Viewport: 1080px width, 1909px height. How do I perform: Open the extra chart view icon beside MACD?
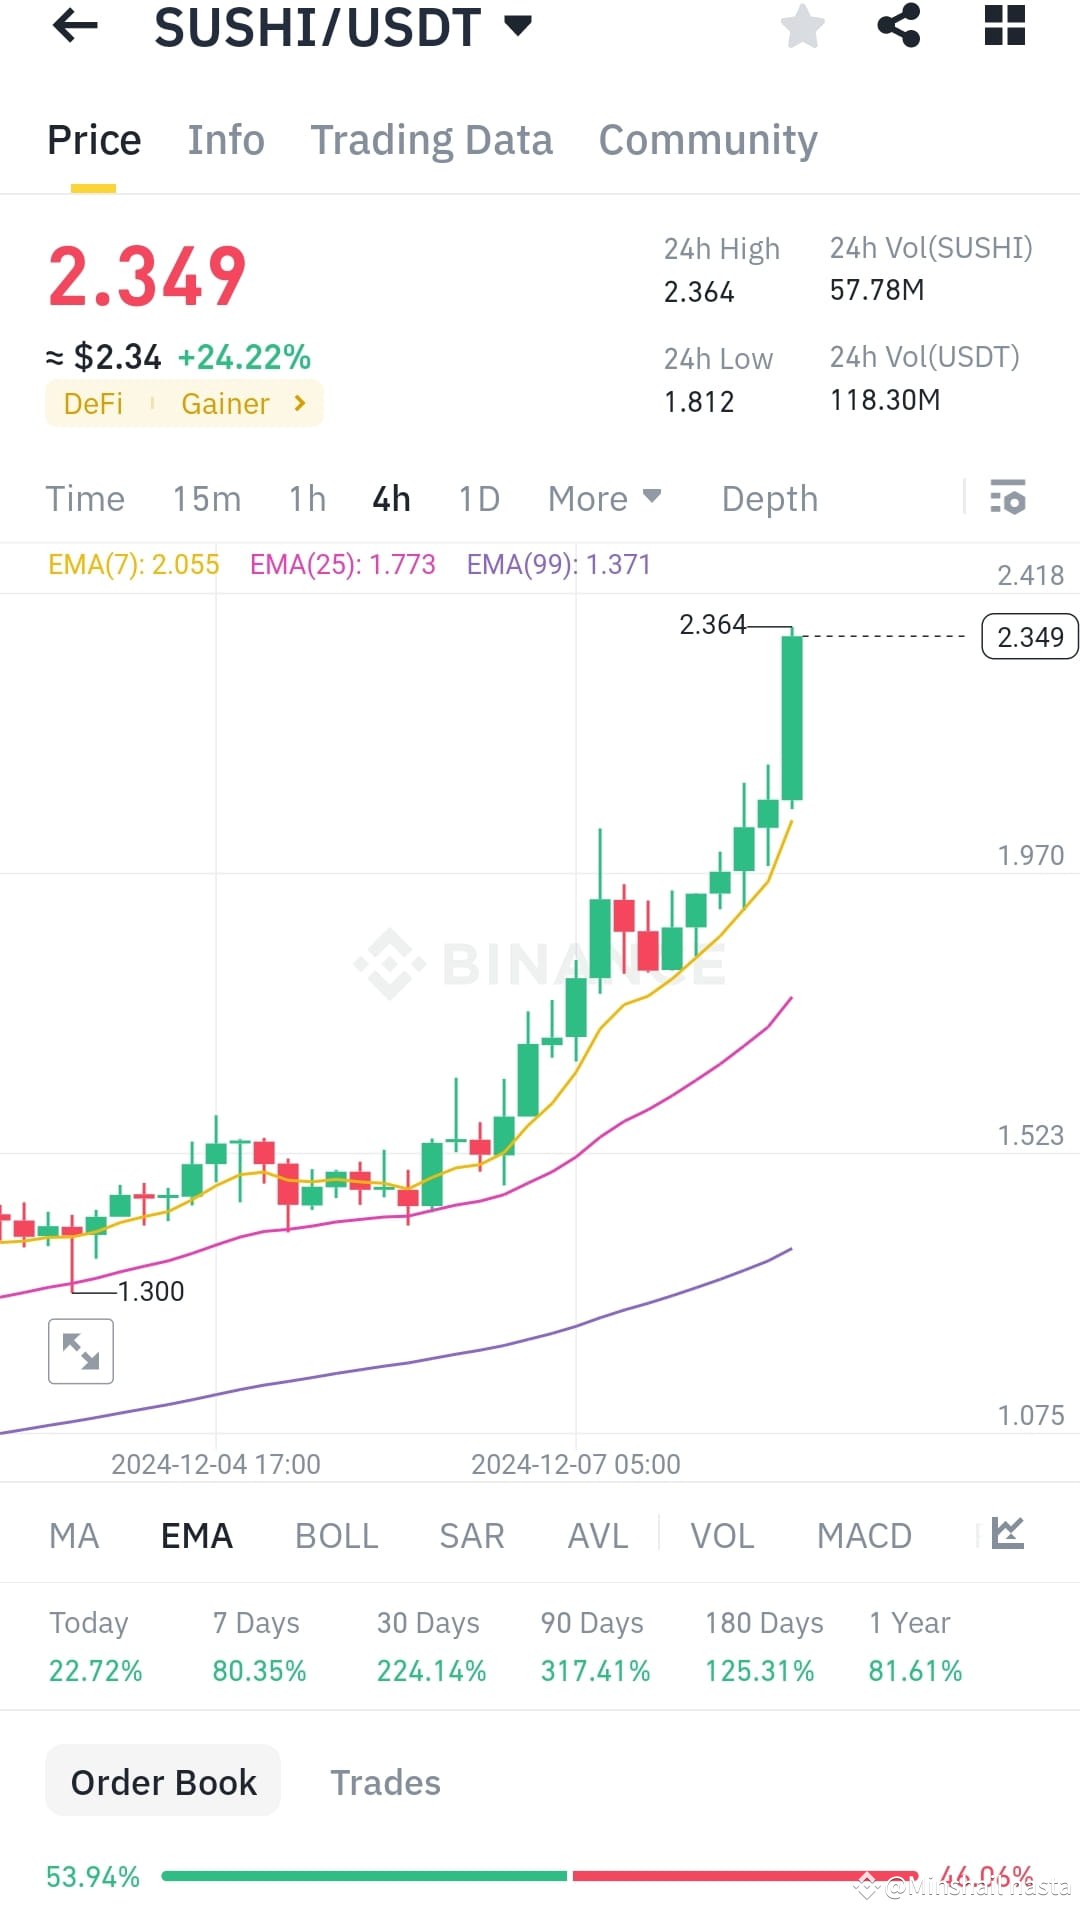click(x=1007, y=1534)
